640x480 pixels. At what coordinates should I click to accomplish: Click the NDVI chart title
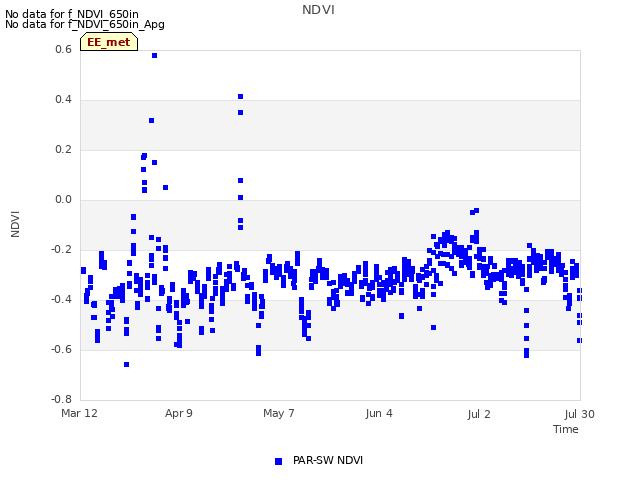coord(318,10)
